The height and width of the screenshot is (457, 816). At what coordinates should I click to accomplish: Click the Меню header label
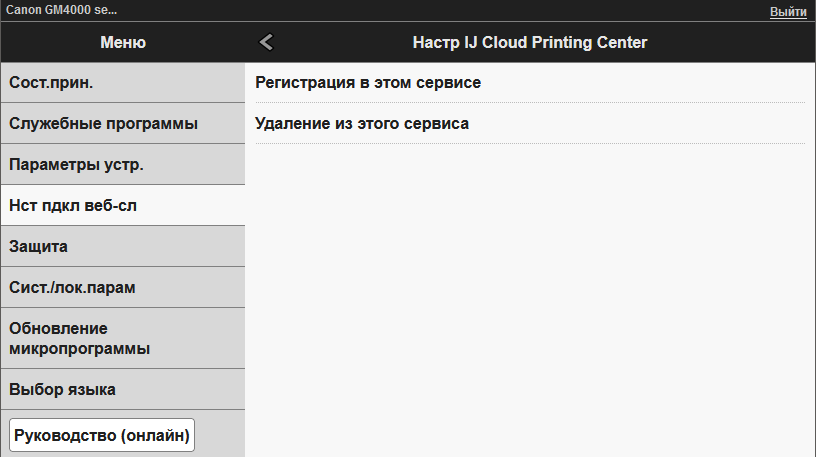[x=123, y=42]
